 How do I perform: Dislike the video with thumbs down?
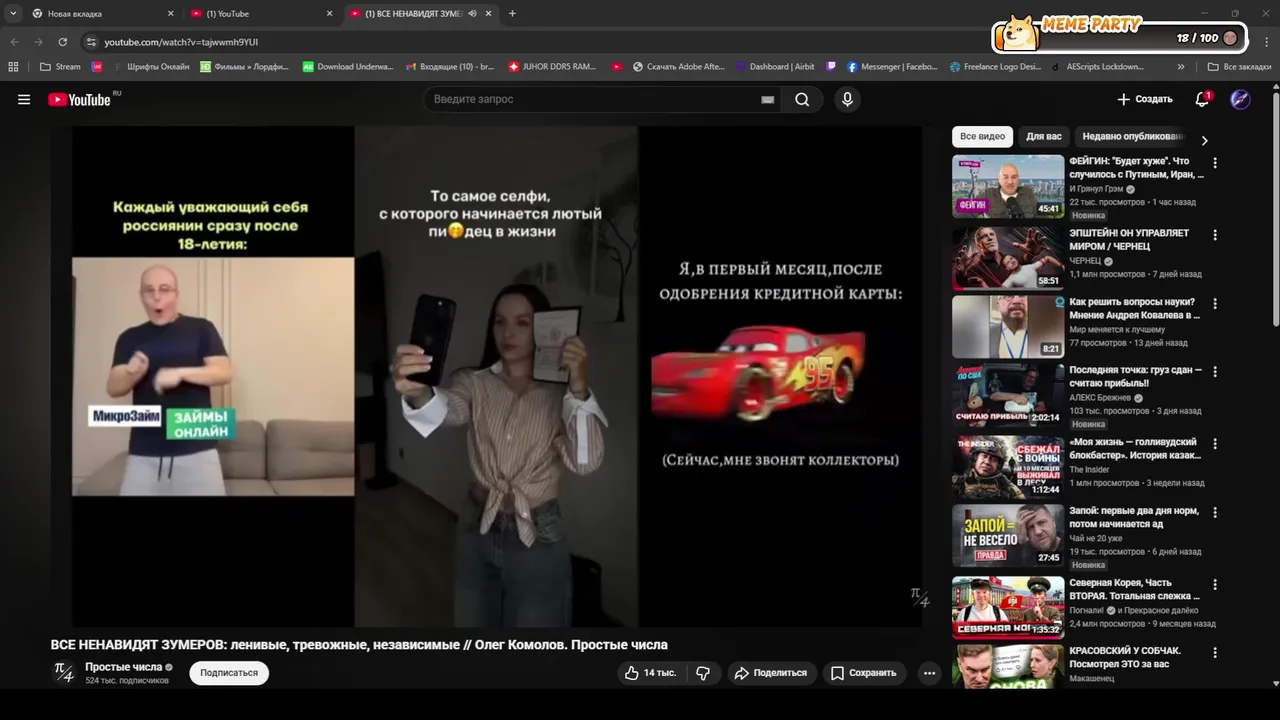[703, 673]
